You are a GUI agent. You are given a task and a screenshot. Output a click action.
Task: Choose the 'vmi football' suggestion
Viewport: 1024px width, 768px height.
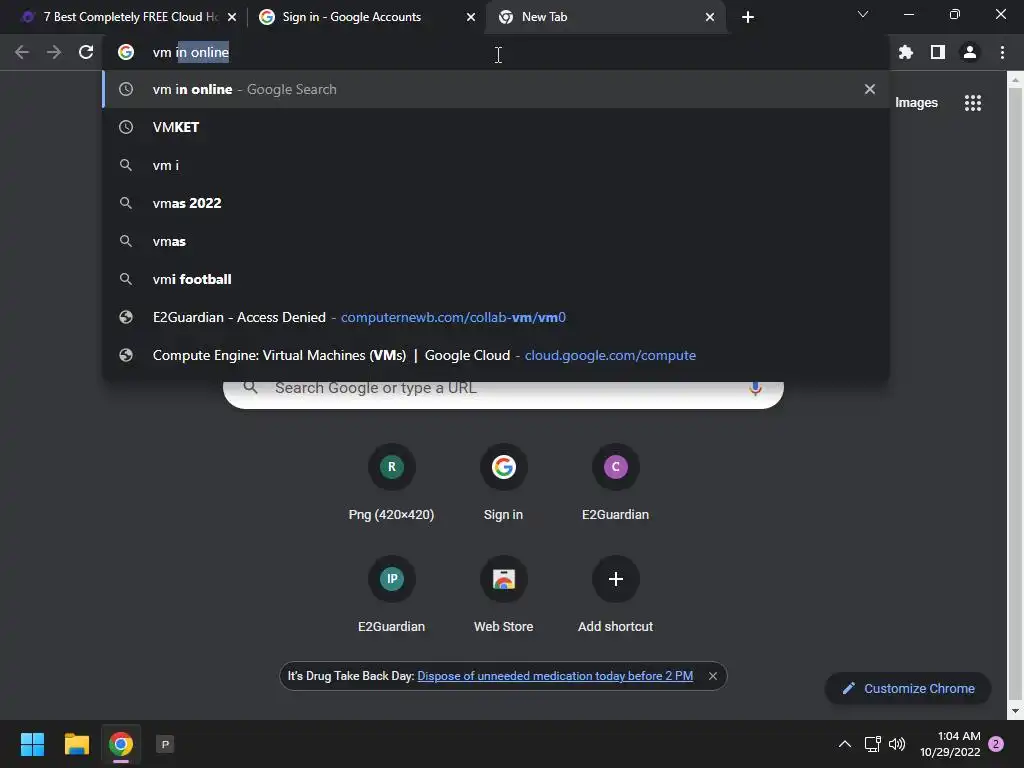tap(496, 279)
